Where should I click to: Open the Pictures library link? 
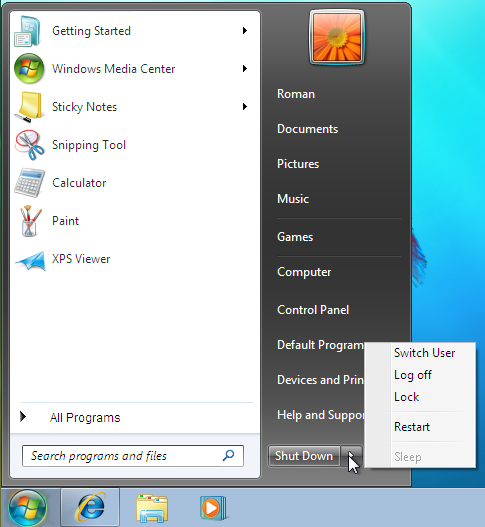click(298, 164)
